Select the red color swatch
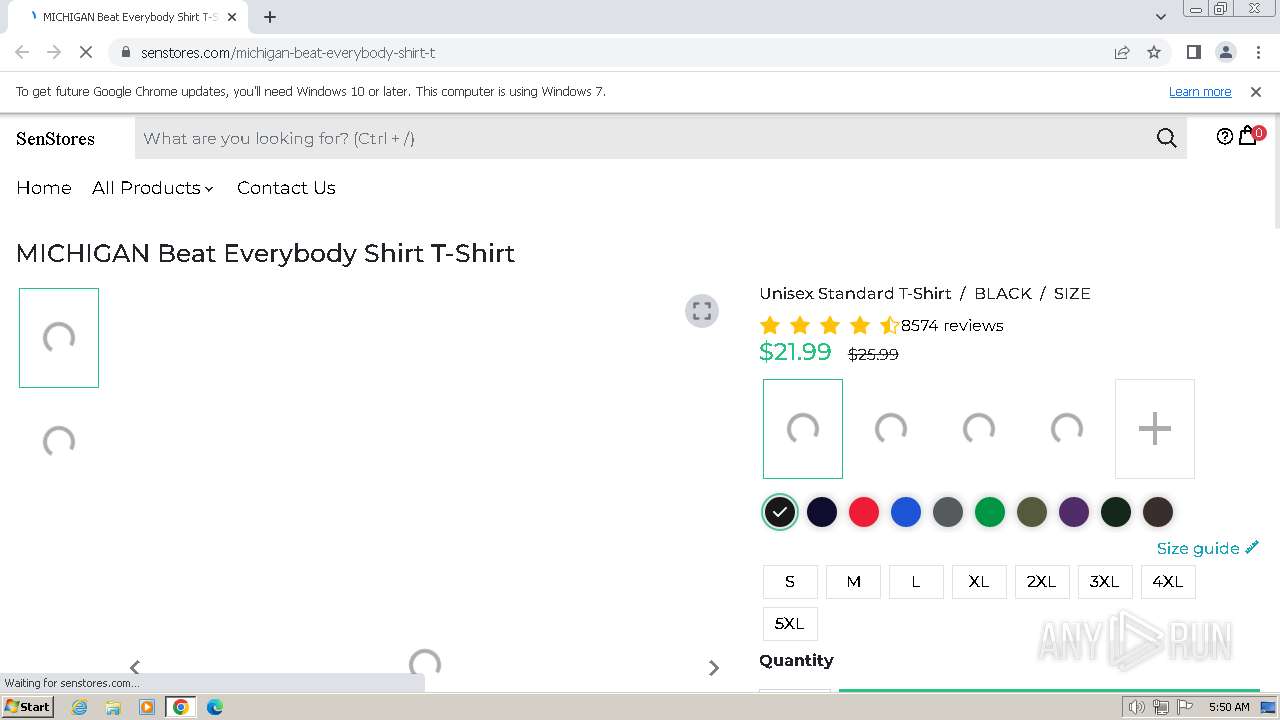 tap(864, 512)
